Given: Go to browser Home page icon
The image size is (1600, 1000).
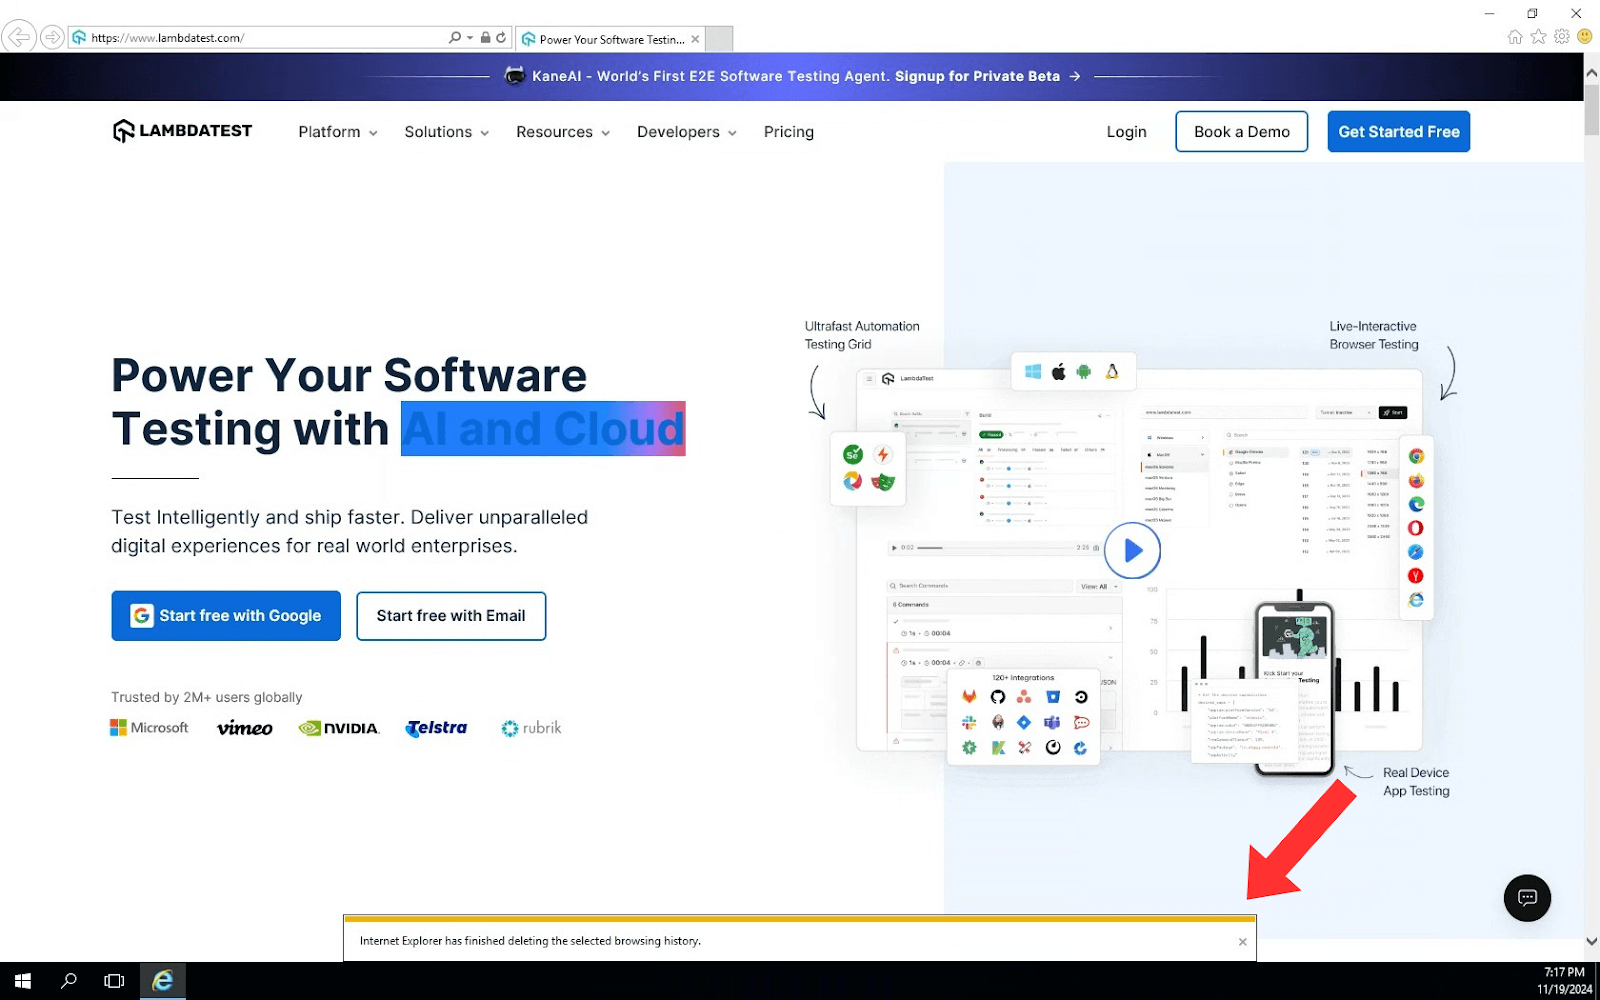Looking at the screenshot, I should click(1515, 37).
